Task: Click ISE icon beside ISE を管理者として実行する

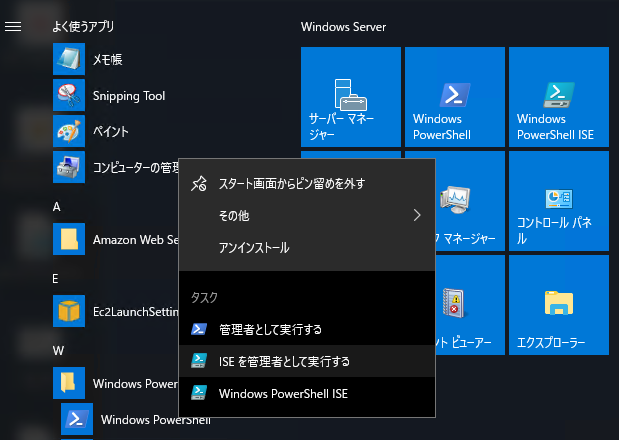Action: (x=199, y=361)
